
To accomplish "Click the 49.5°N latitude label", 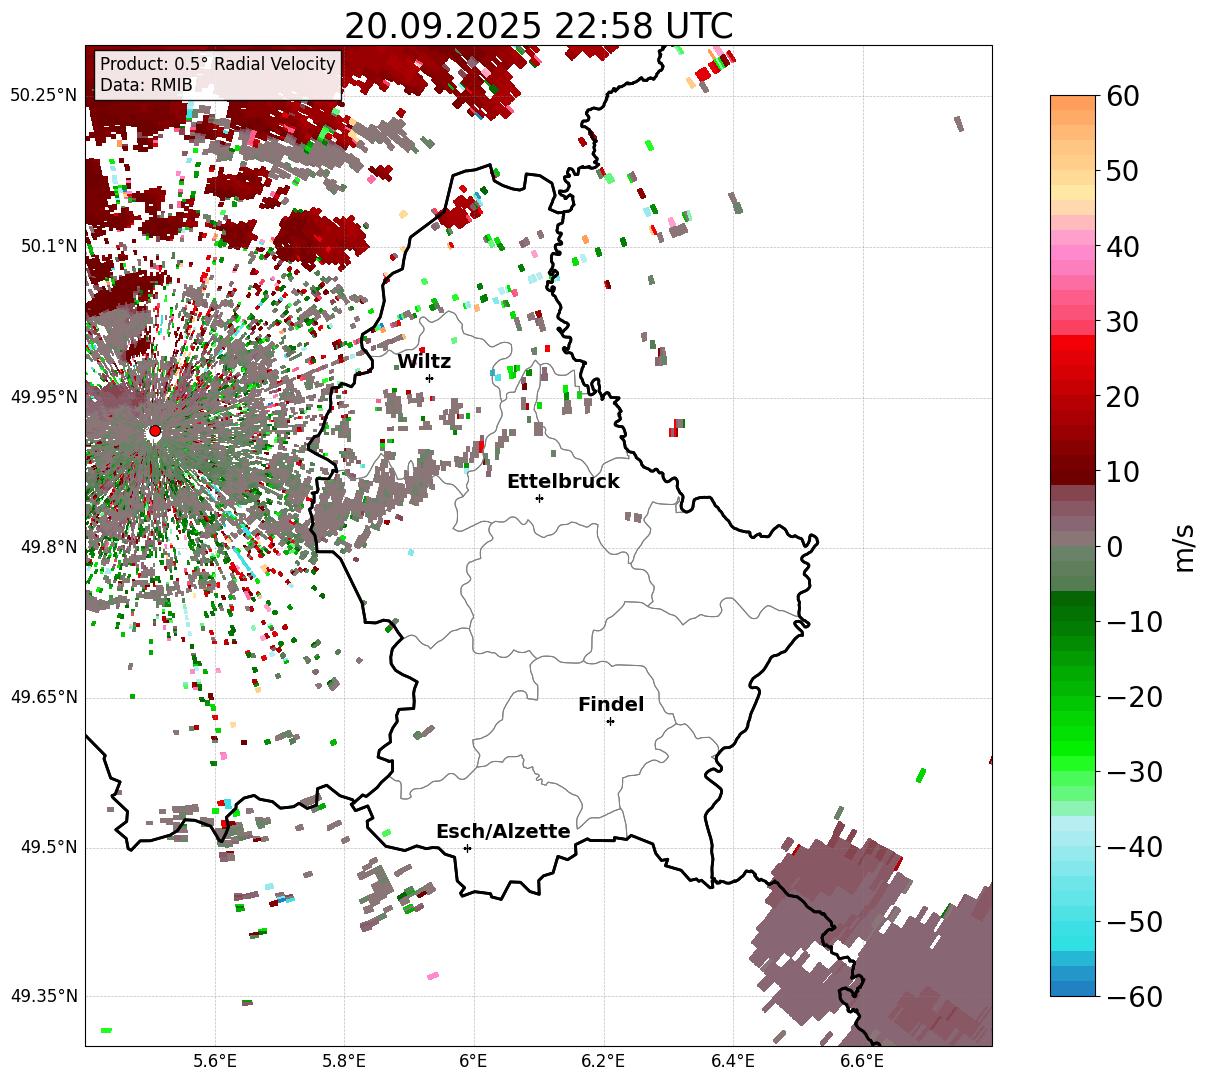I will [48, 847].
